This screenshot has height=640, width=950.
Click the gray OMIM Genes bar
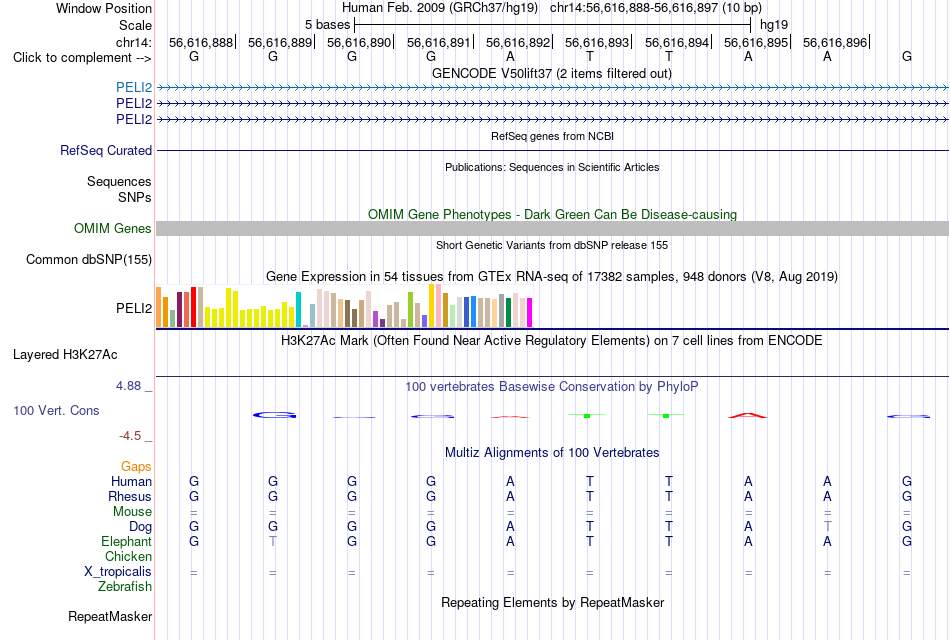coord(552,228)
